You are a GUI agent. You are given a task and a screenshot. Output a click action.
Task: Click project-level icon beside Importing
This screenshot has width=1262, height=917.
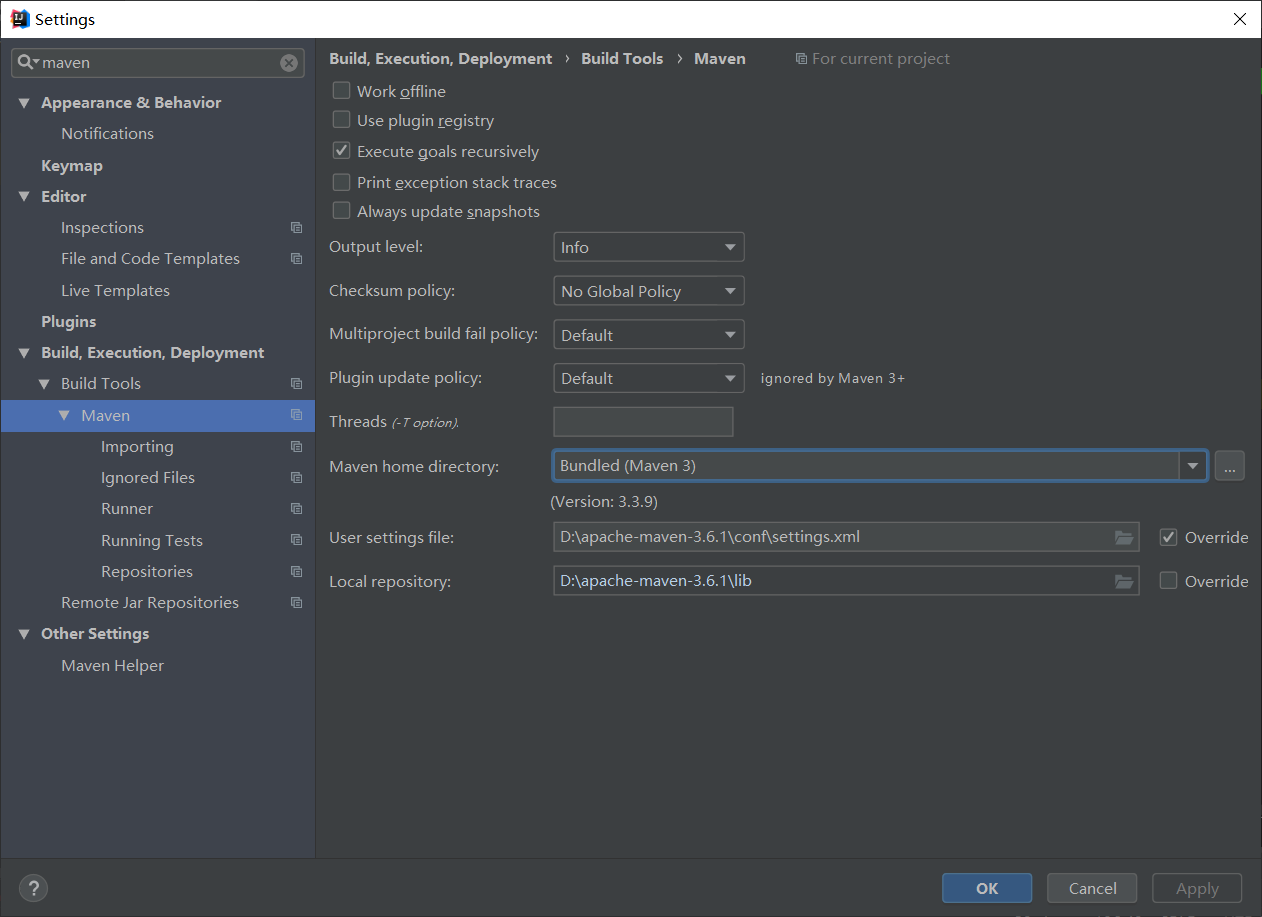point(296,447)
